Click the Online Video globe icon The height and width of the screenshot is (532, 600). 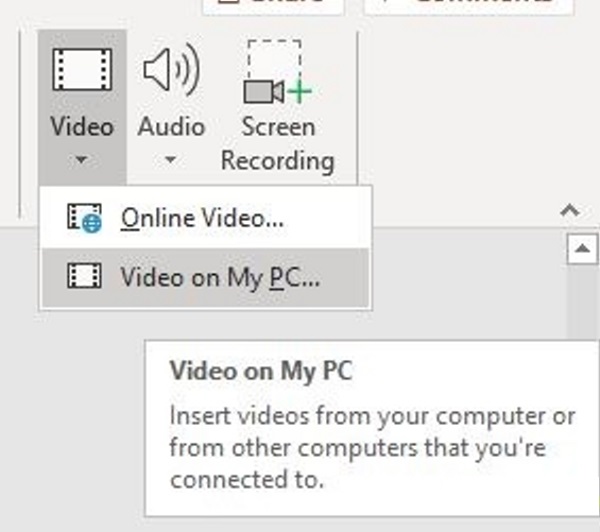pos(85,217)
